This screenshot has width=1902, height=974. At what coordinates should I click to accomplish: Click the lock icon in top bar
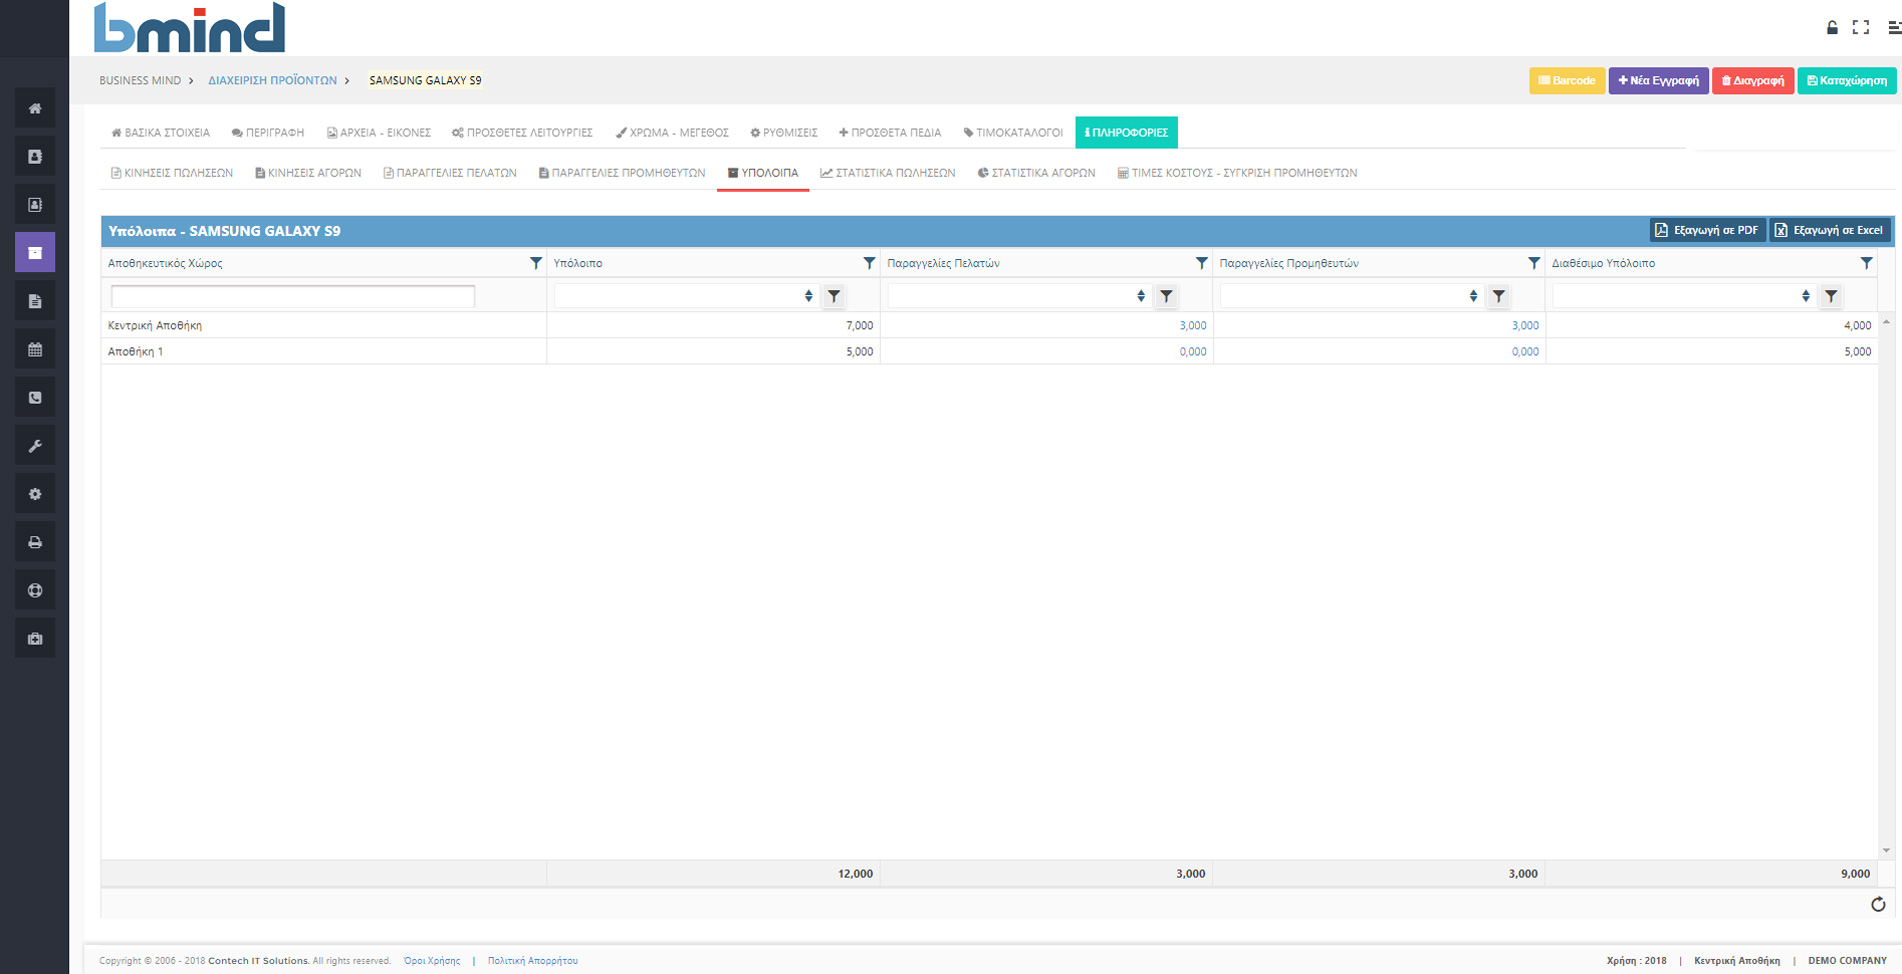[1832, 27]
